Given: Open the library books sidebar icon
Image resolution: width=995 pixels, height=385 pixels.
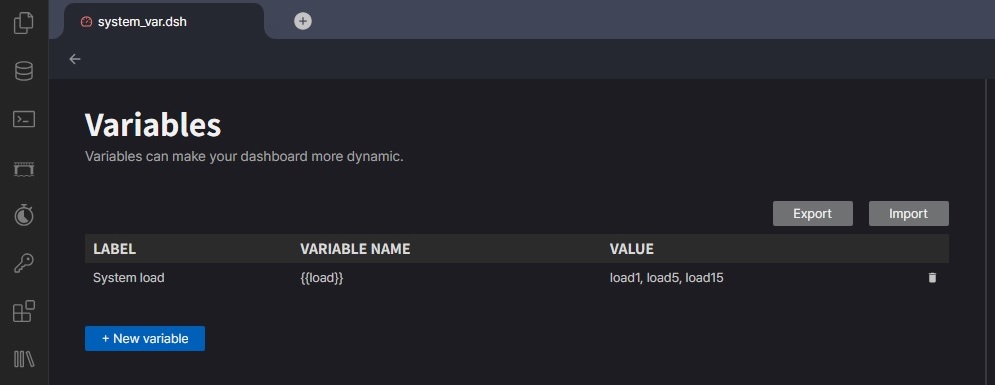Looking at the screenshot, I should click(23, 359).
